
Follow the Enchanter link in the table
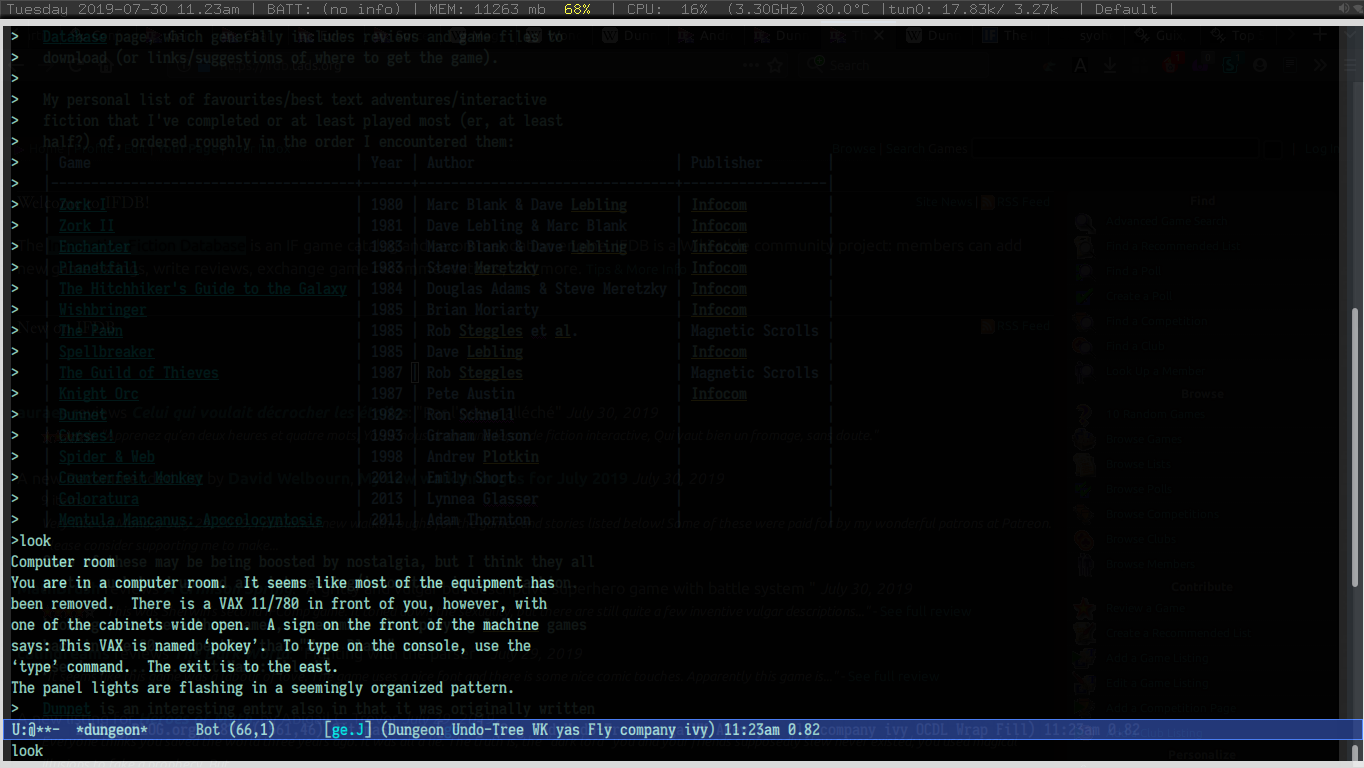click(x=95, y=246)
